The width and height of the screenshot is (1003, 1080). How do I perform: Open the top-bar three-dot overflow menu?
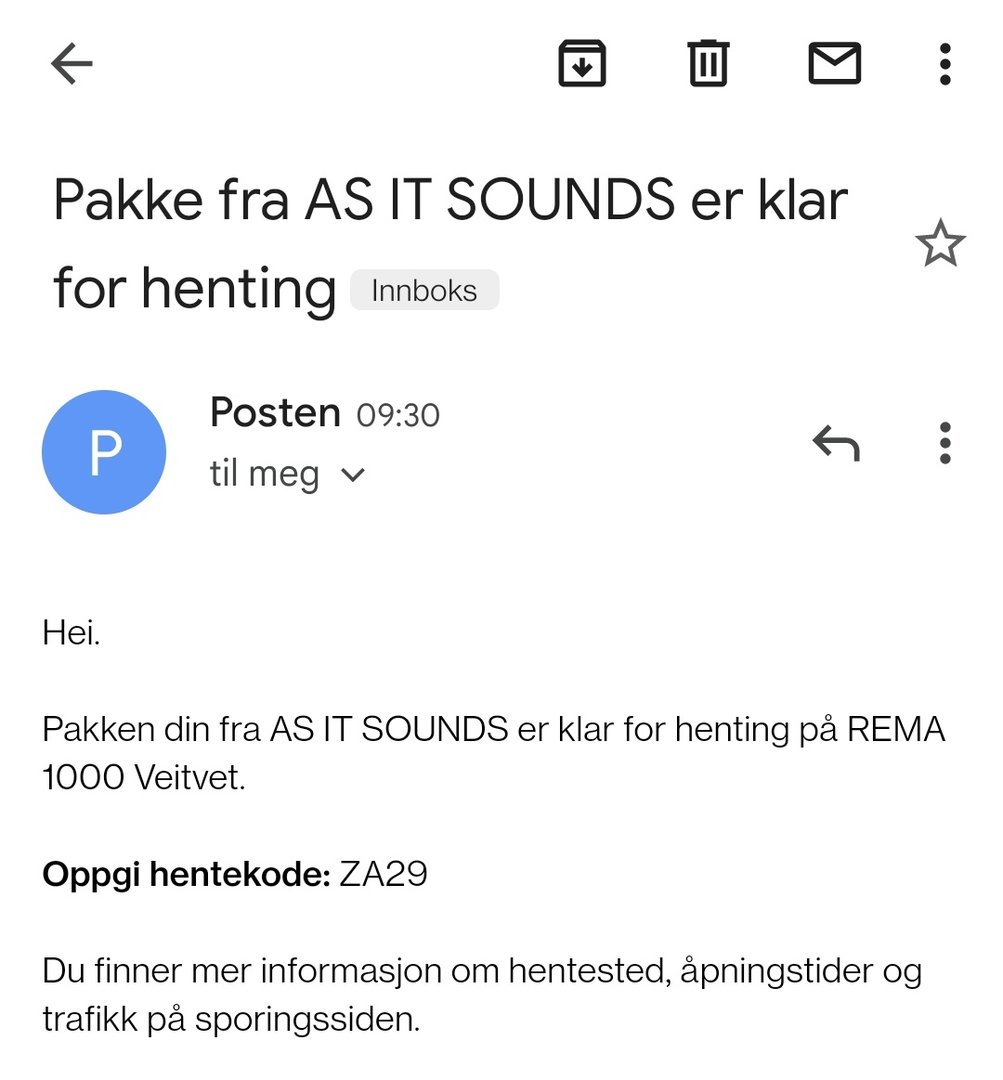(x=944, y=65)
